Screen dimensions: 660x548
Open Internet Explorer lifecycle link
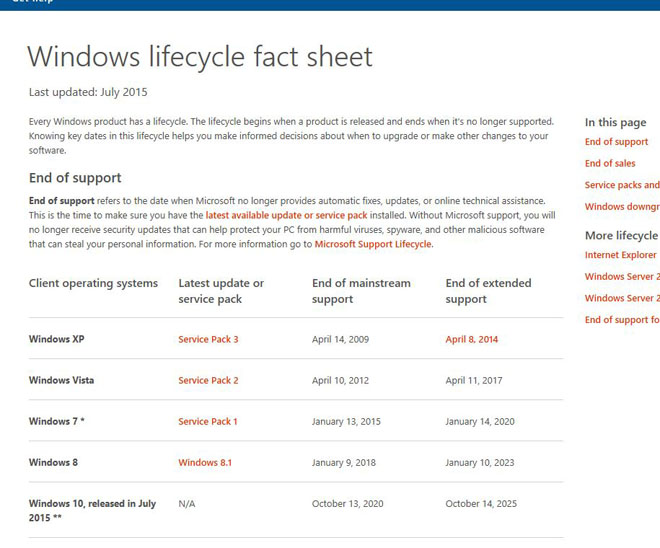tap(620, 255)
